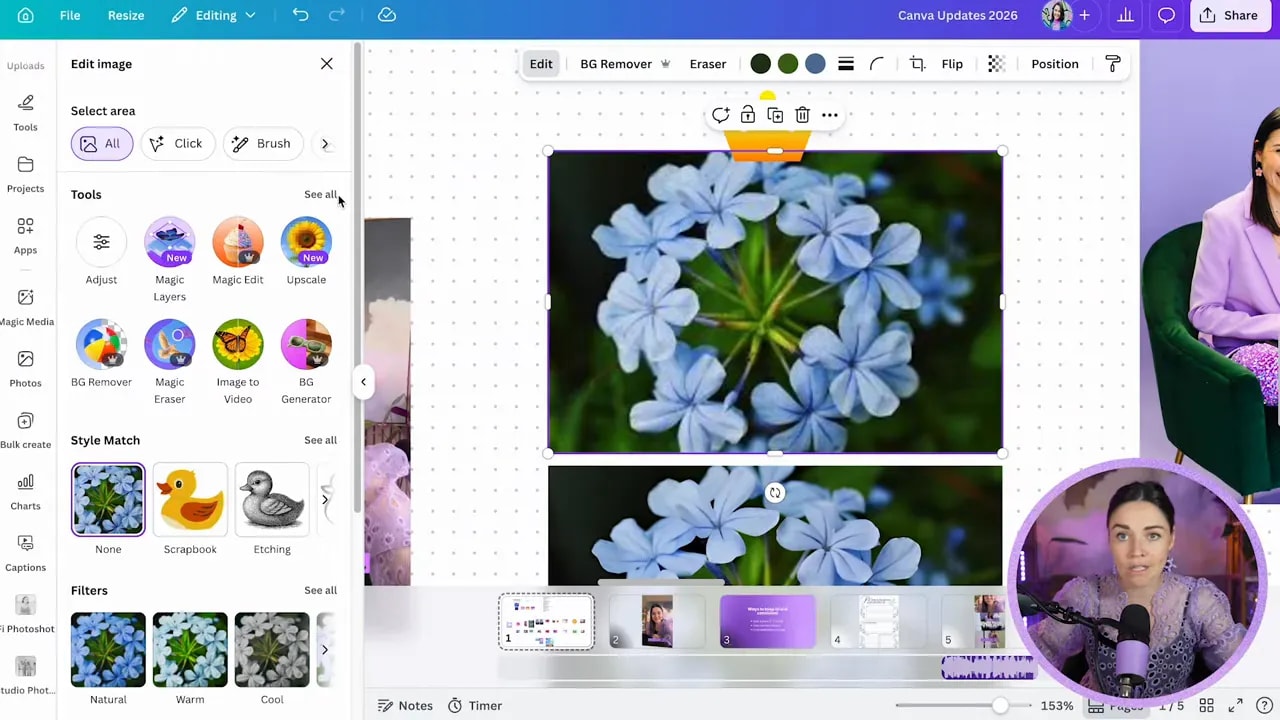Pick the blue color swatch
The height and width of the screenshot is (720, 1280).
point(815,64)
